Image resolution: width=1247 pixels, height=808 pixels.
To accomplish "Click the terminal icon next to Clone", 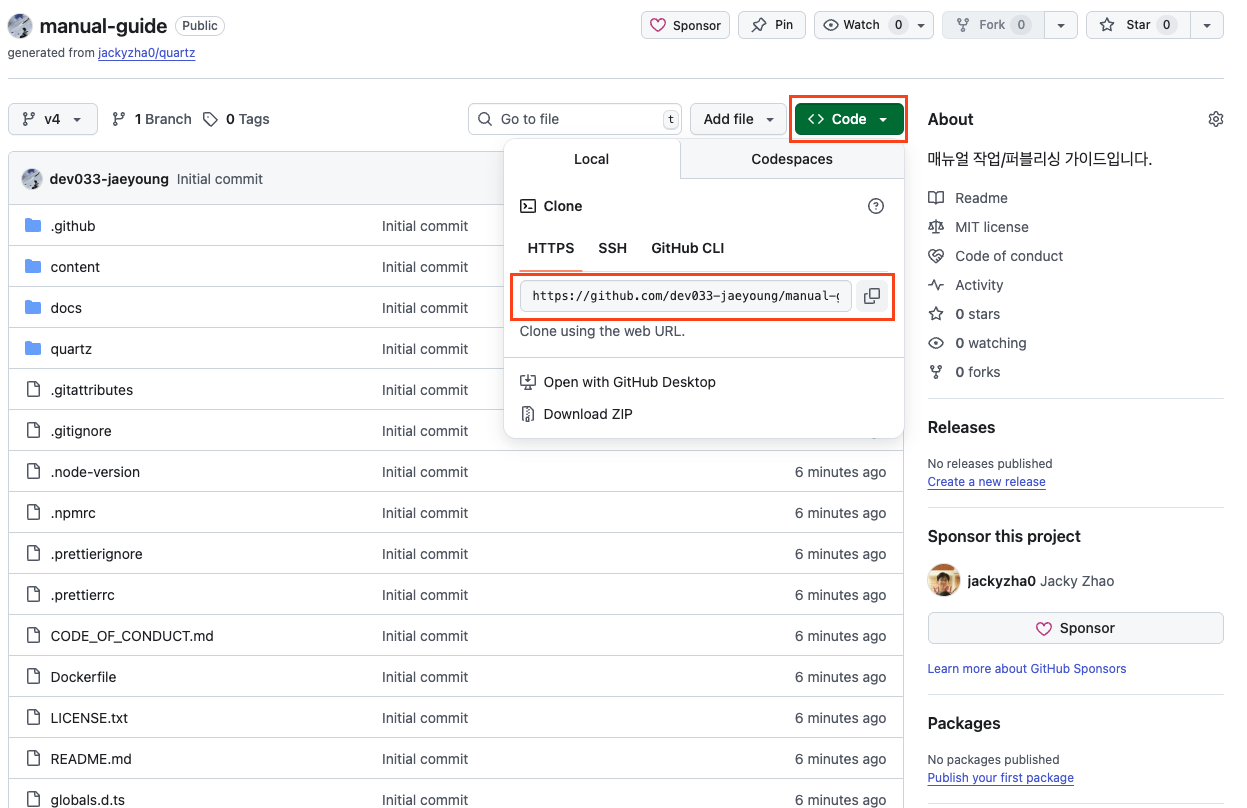I will 528,206.
